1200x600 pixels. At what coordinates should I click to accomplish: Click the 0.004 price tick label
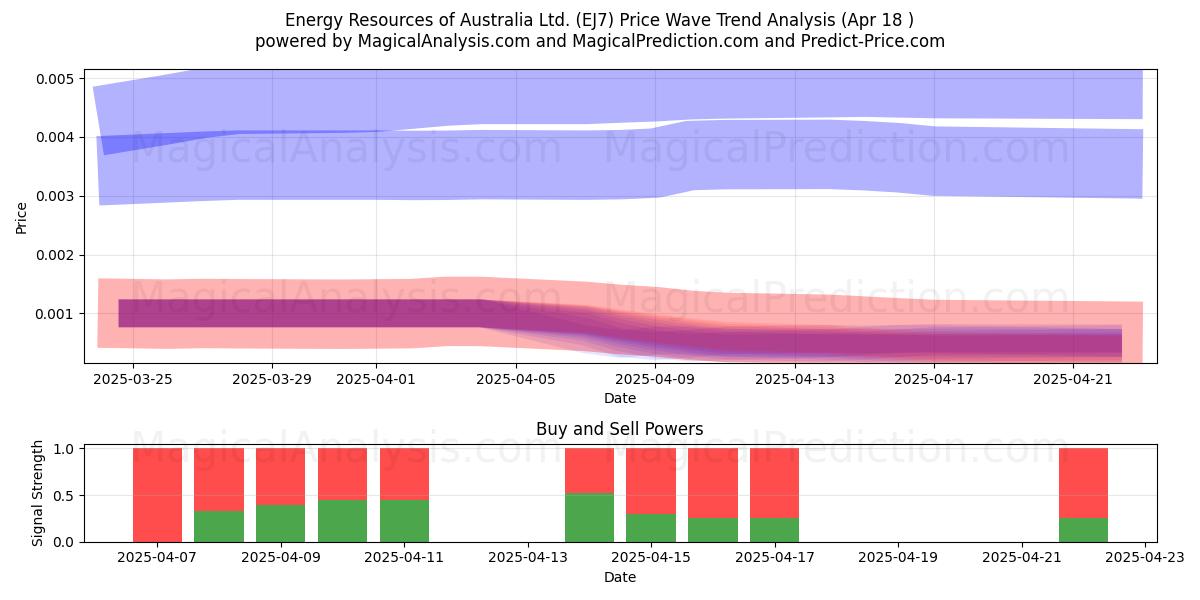pos(57,138)
